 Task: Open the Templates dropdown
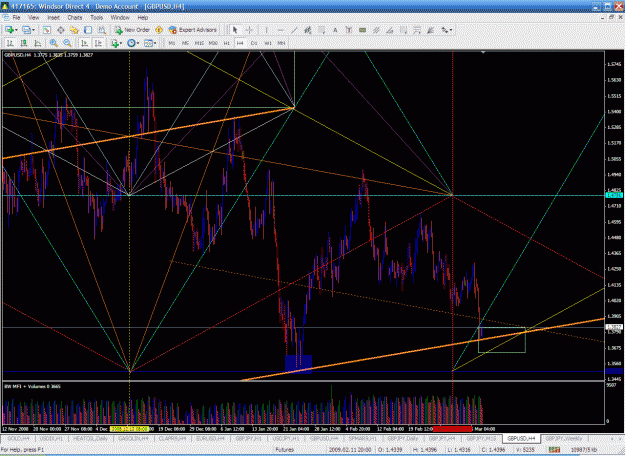point(150,43)
